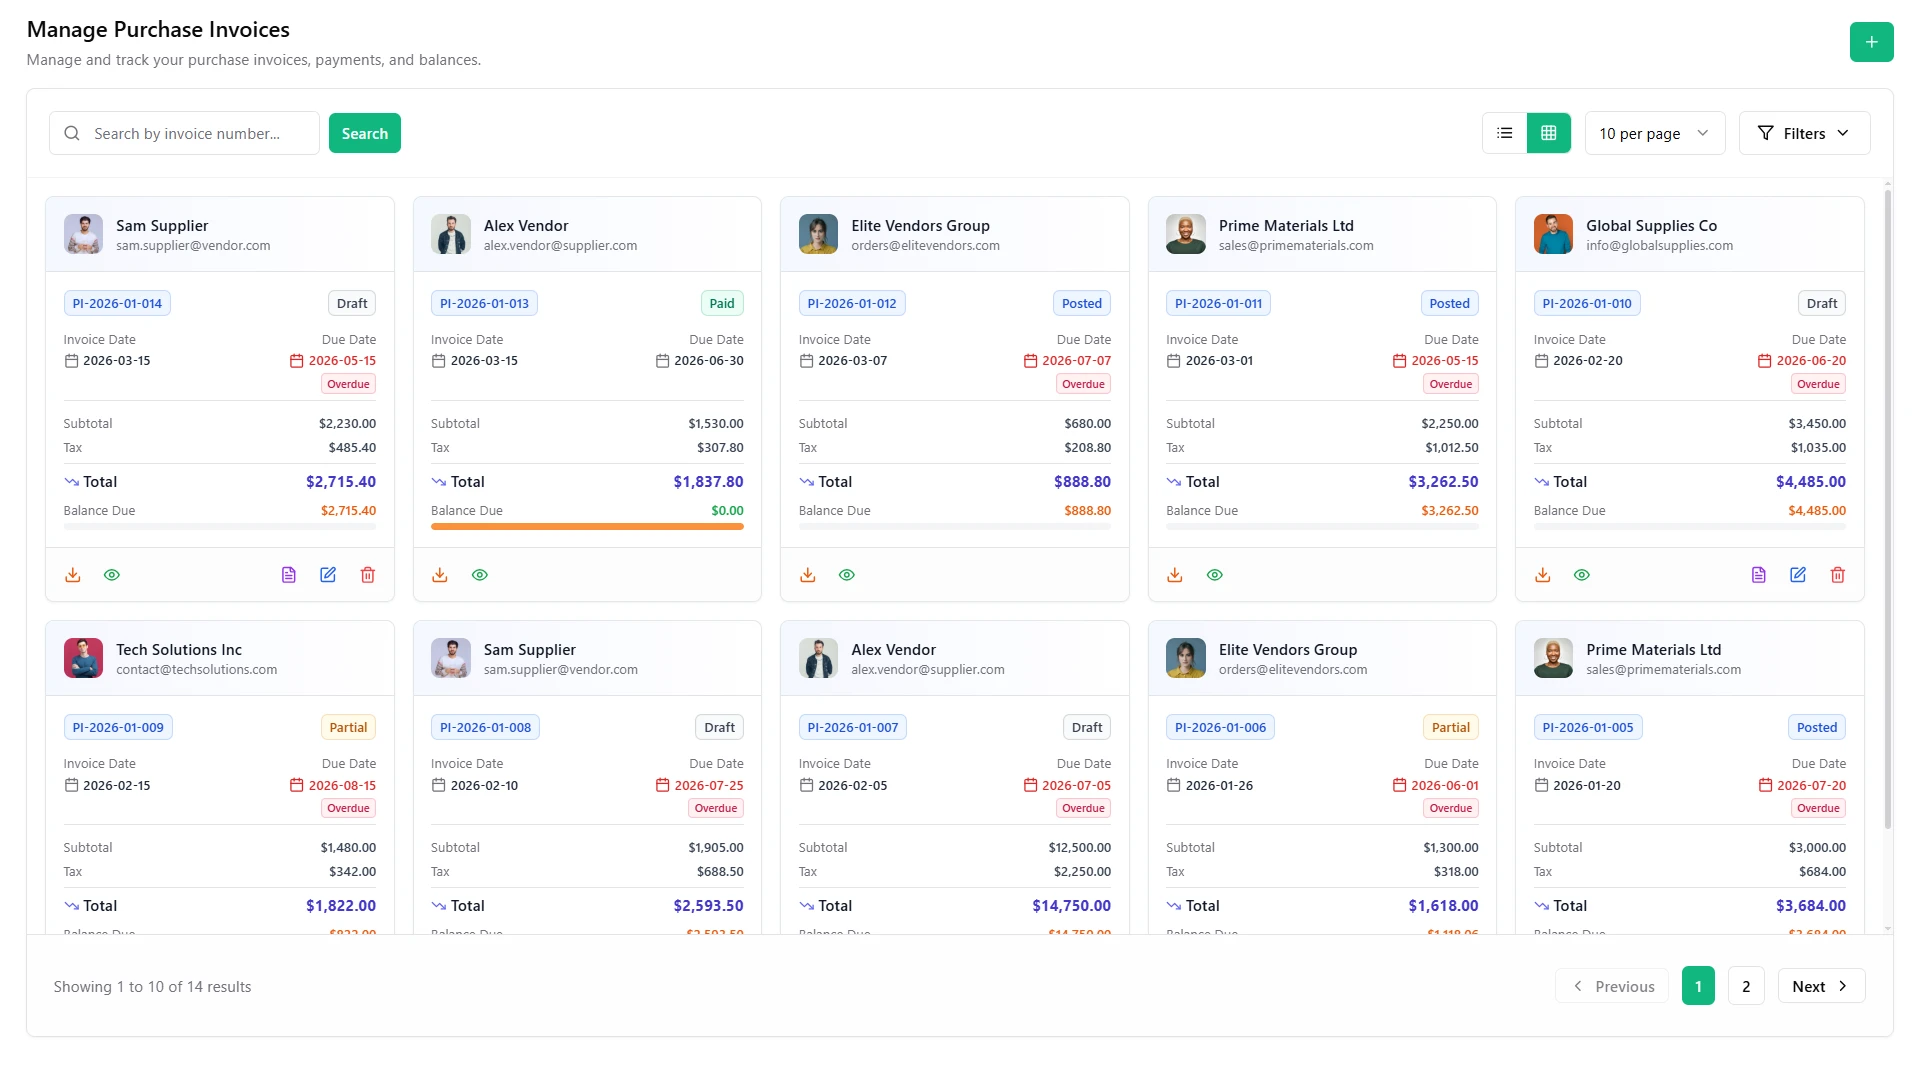Screen dimensions: 1920x1080
Task: Click email info@globalsupplies.com
Action: [x=1659, y=246]
